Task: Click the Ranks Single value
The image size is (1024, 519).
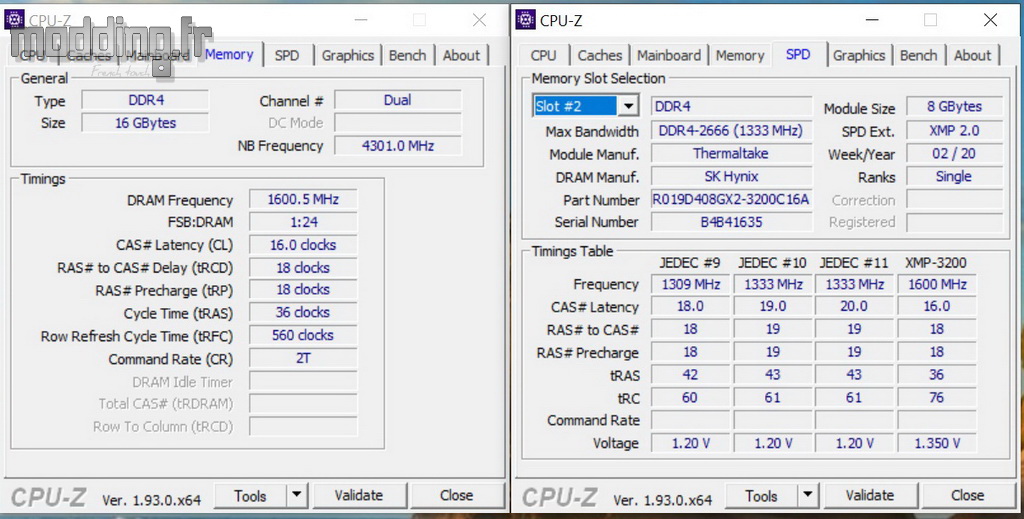Action: point(955,176)
